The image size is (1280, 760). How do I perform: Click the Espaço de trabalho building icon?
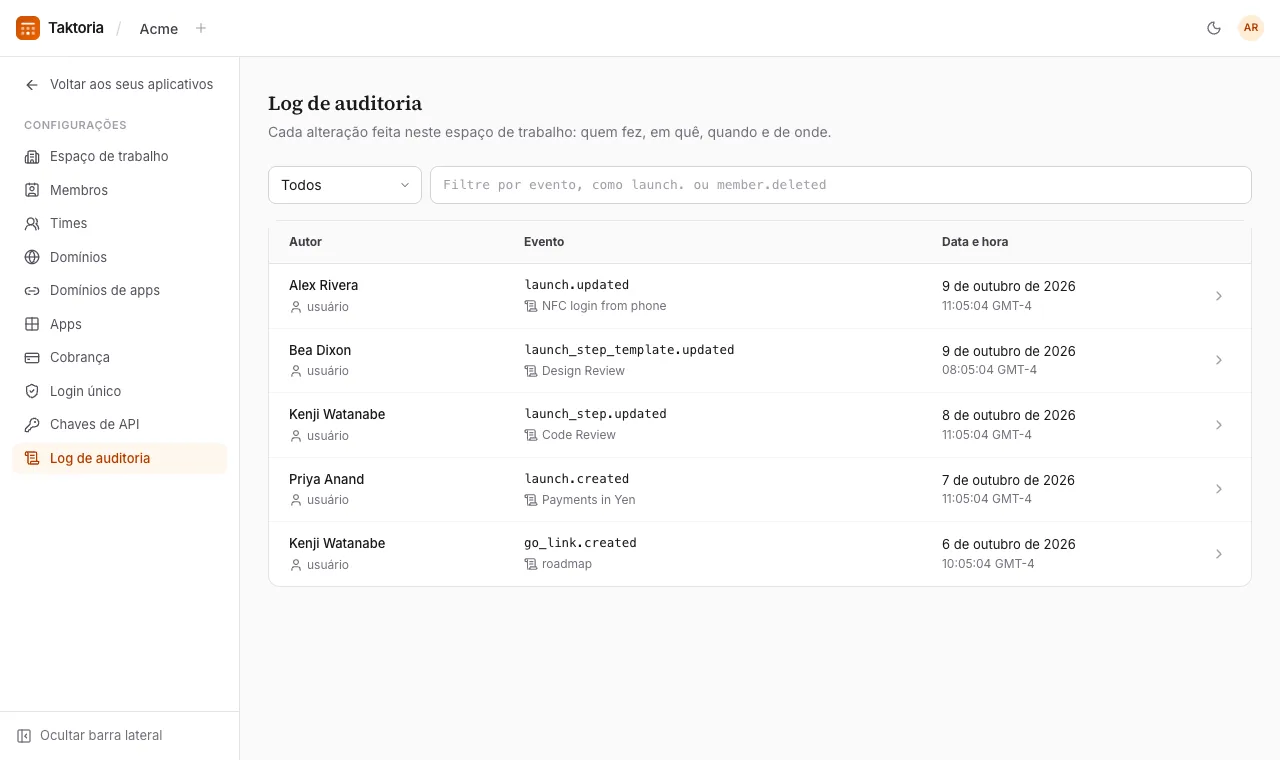tap(32, 157)
